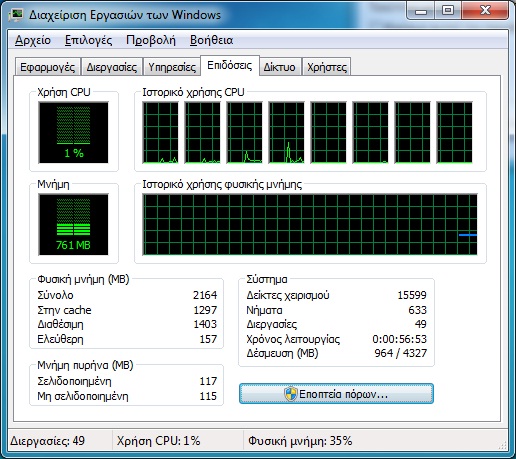Screen dimensions: 516x459
Task: Click the Ιστορικό χρήσης φυσικής μνήμης label
Action: (222, 184)
